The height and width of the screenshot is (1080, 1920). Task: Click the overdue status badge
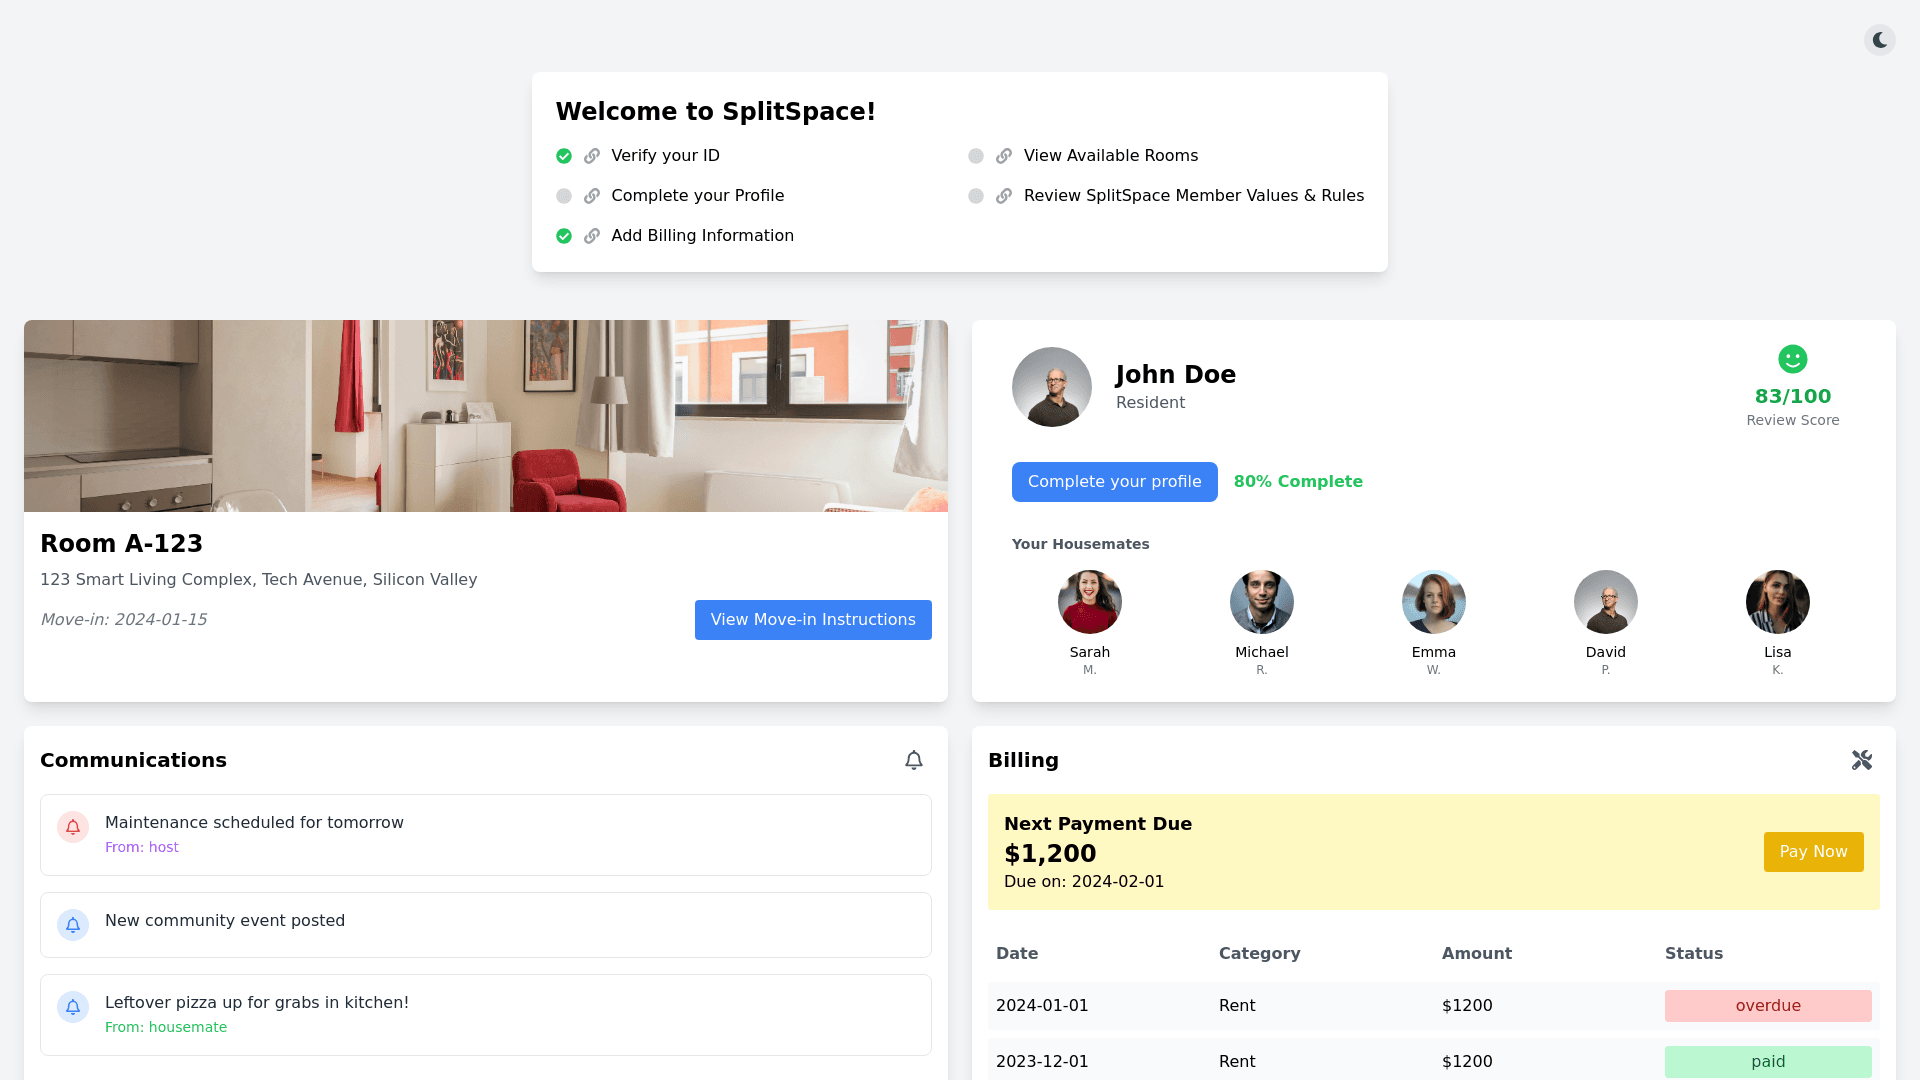1767,1006
